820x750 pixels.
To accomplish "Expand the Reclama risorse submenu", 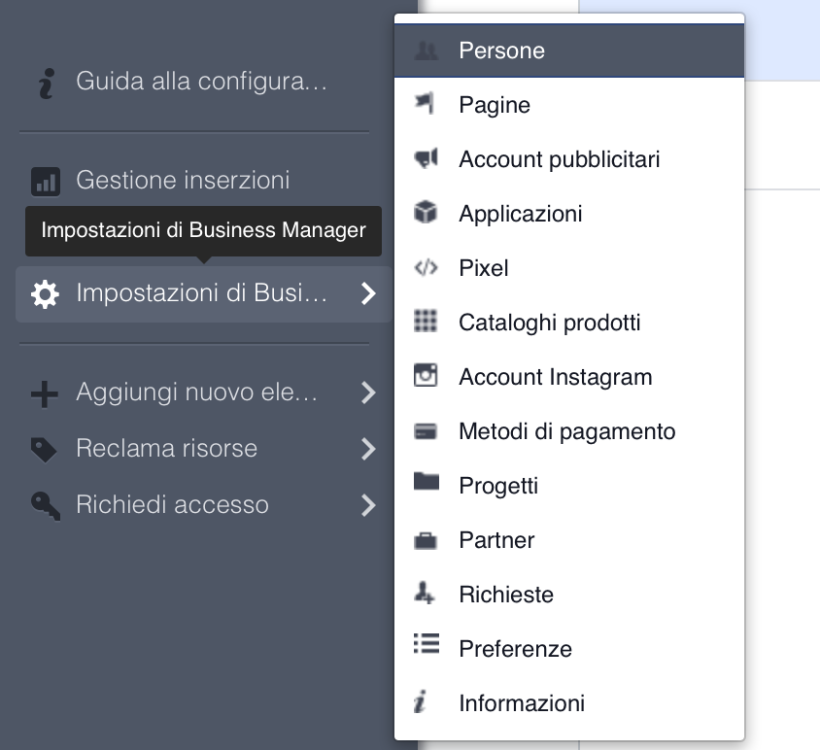I will click(x=369, y=449).
